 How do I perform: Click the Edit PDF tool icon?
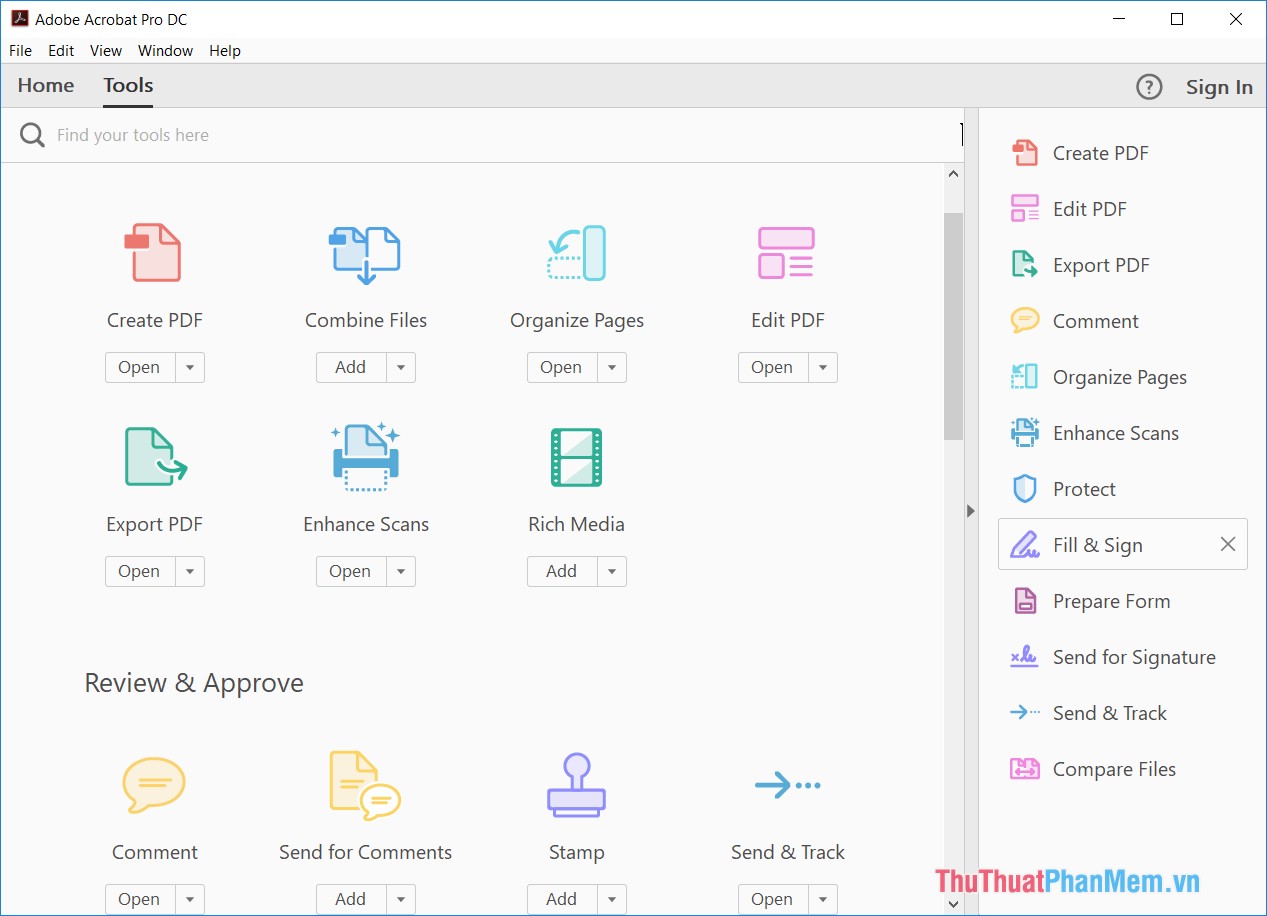pos(787,252)
